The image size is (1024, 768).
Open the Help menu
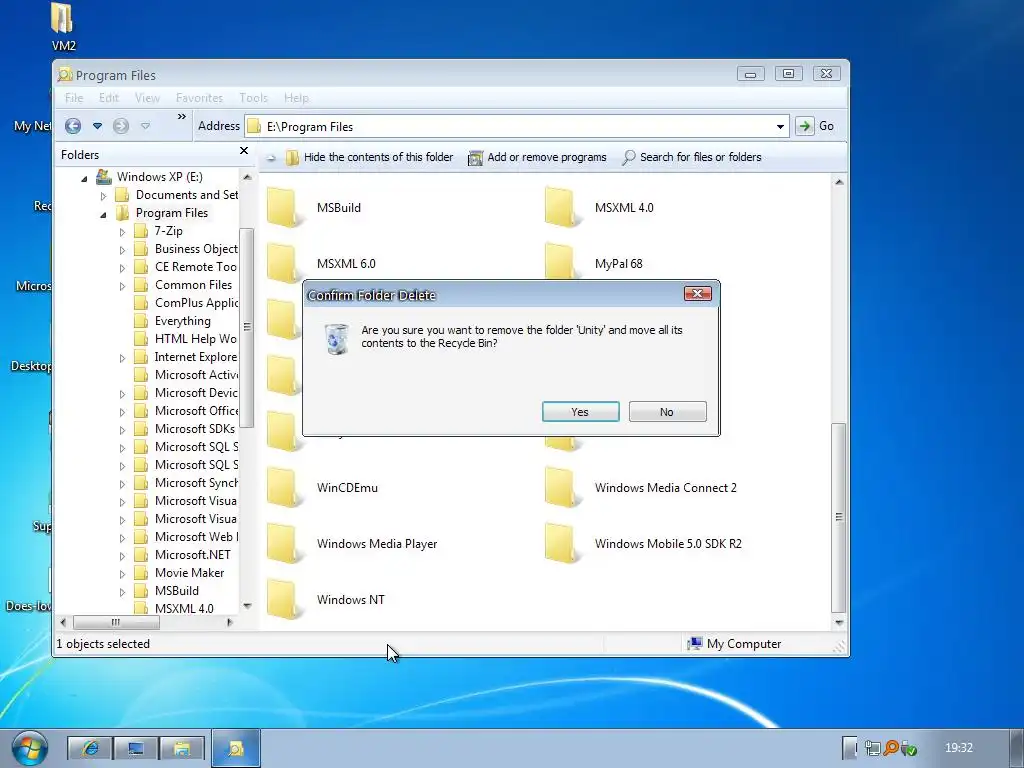coord(296,98)
